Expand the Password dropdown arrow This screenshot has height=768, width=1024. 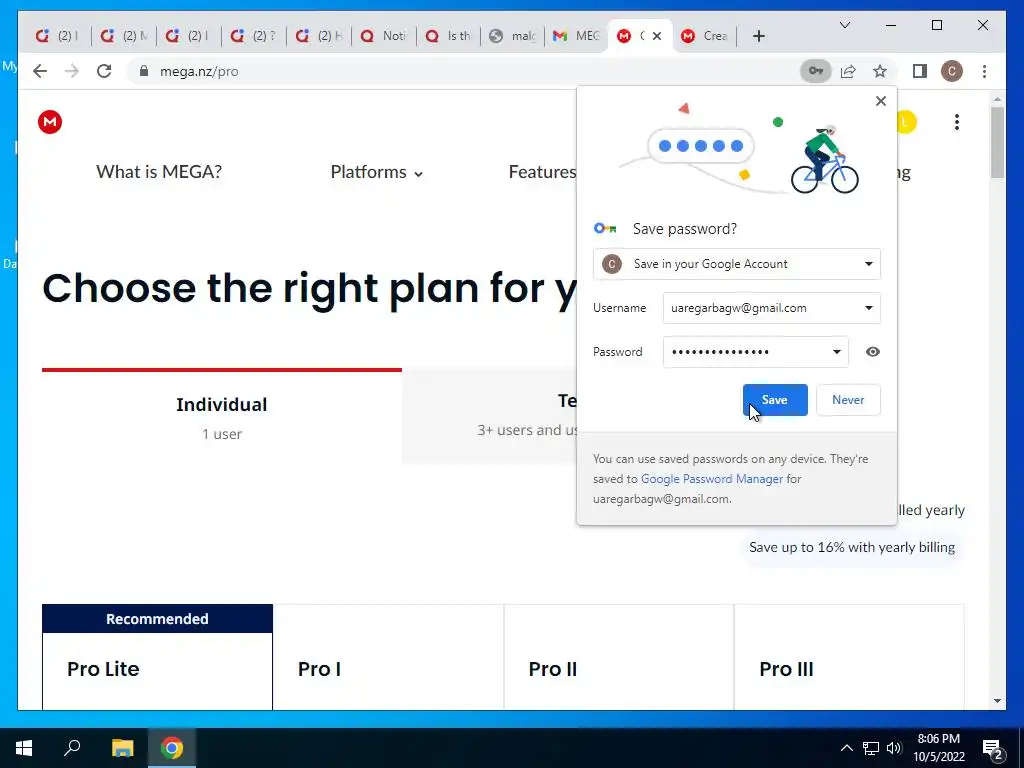(x=837, y=352)
